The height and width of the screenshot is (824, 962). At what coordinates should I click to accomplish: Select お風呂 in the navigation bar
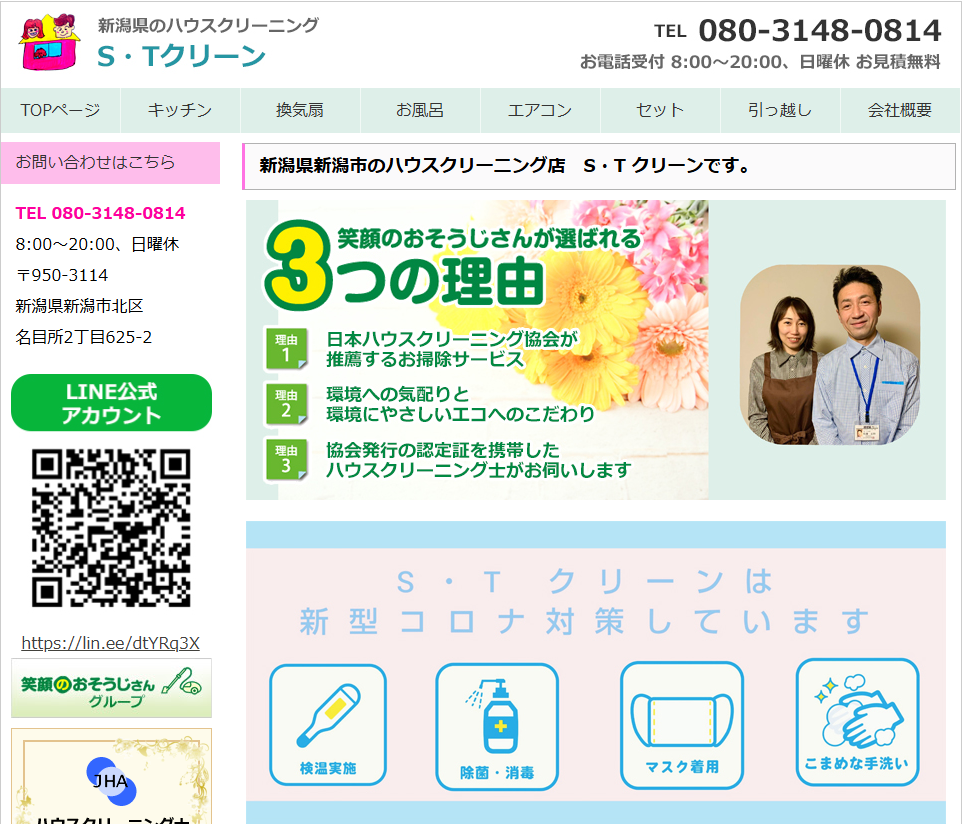[420, 110]
